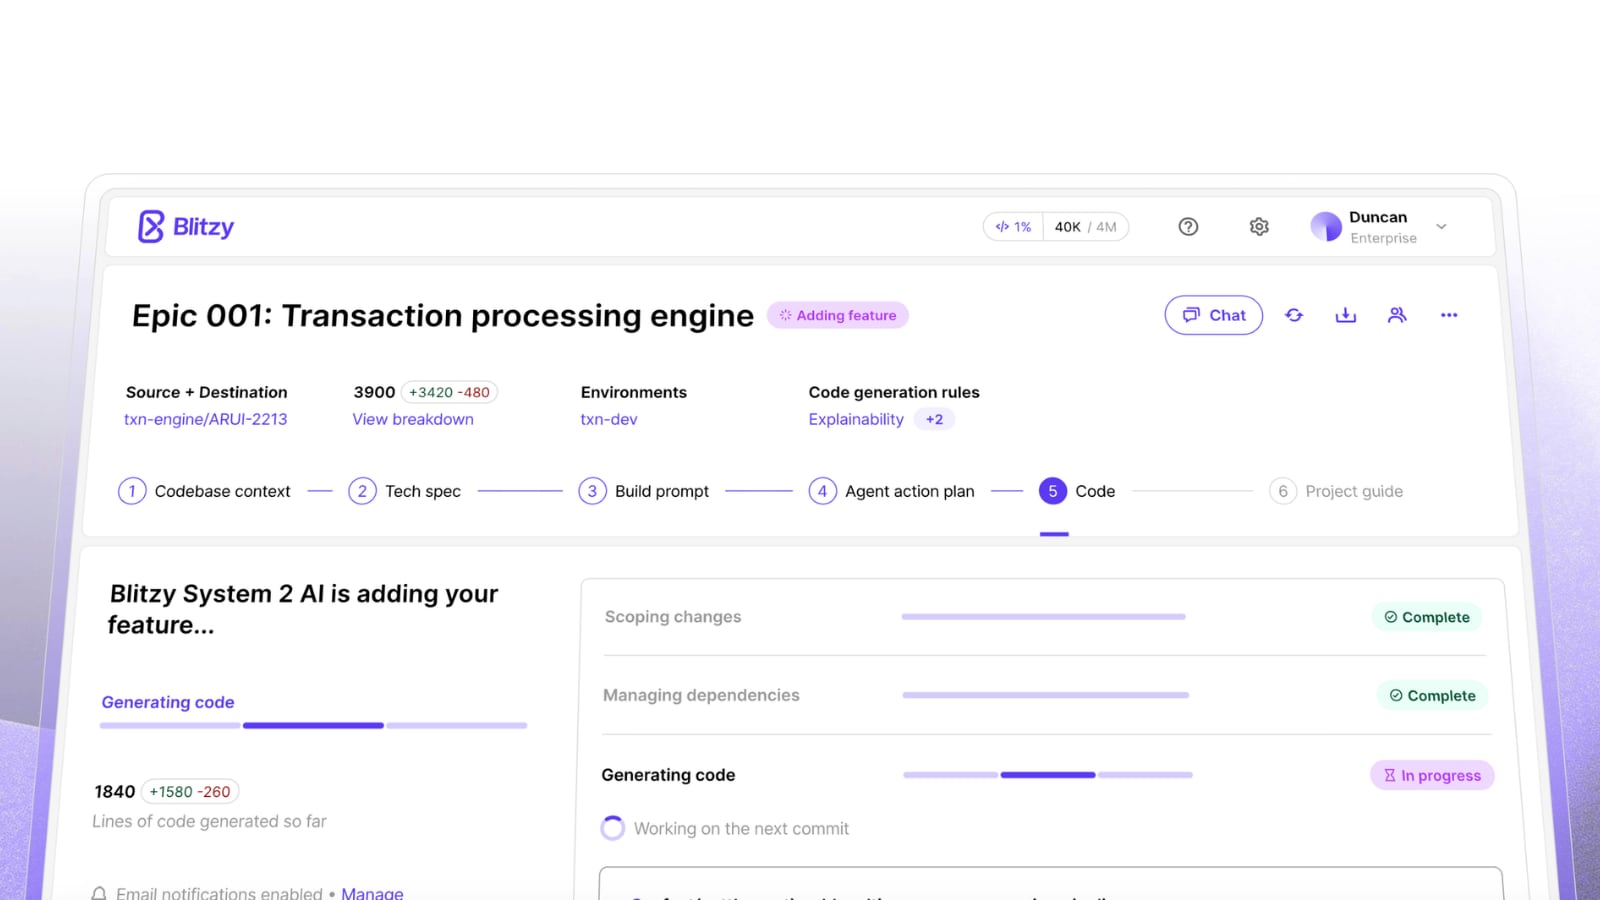Open settings gear icon
Screen dimensions: 1600x900
pyautogui.click(x=1259, y=227)
